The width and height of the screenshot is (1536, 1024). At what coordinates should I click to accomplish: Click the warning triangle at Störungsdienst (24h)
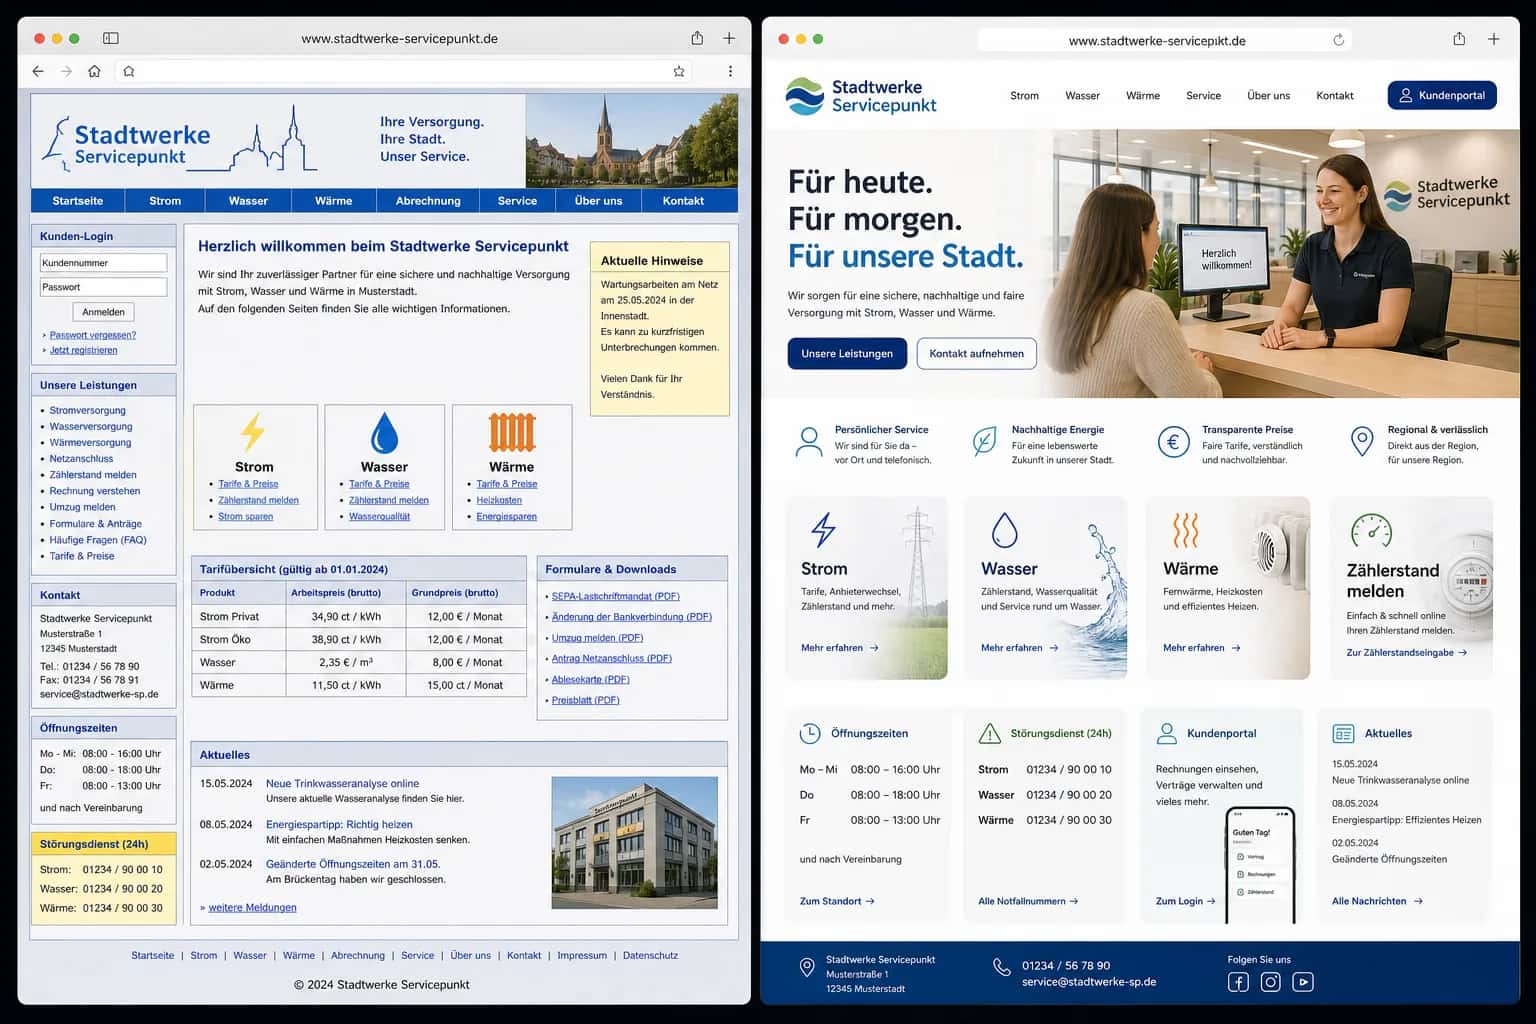tap(989, 734)
